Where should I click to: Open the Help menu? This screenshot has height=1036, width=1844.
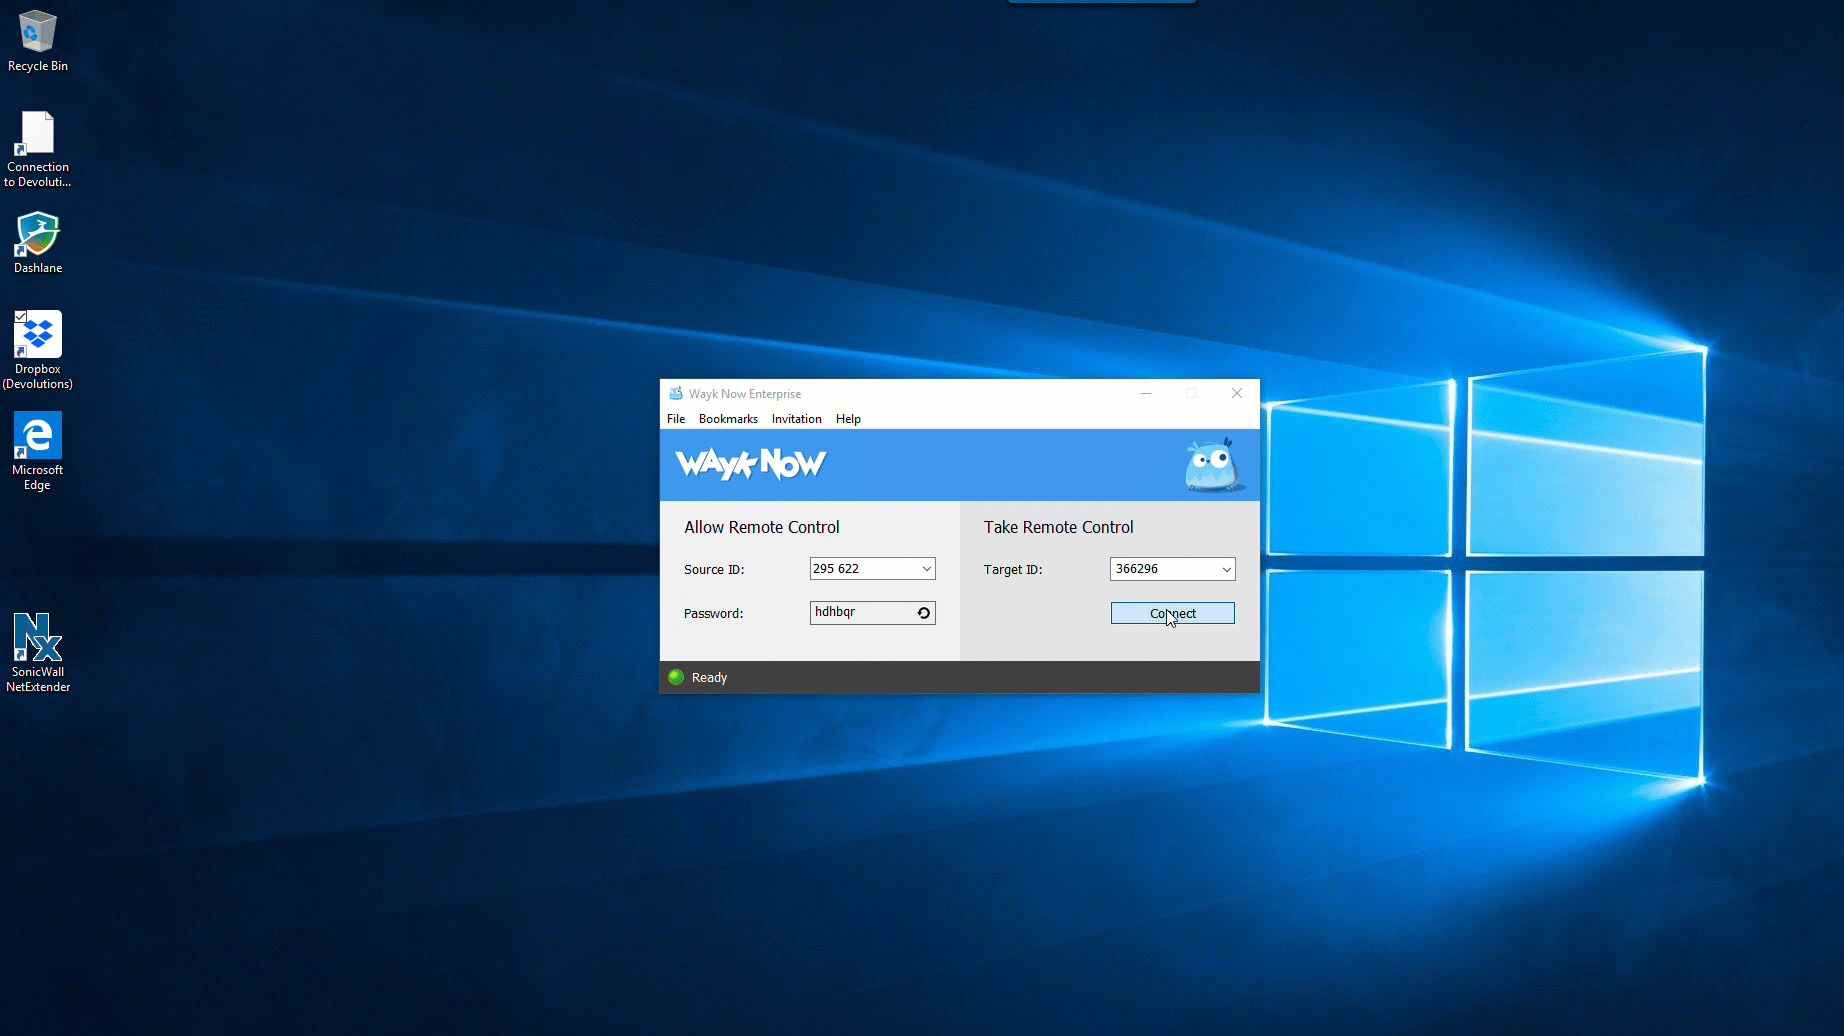tap(848, 419)
